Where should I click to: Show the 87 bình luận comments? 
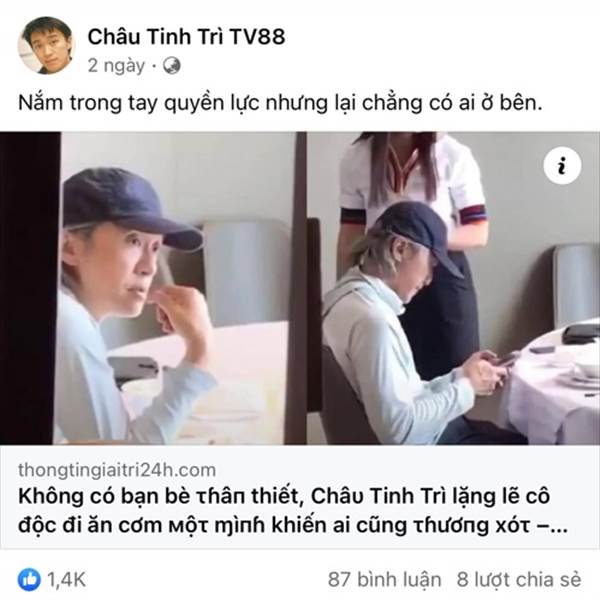(384, 579)
